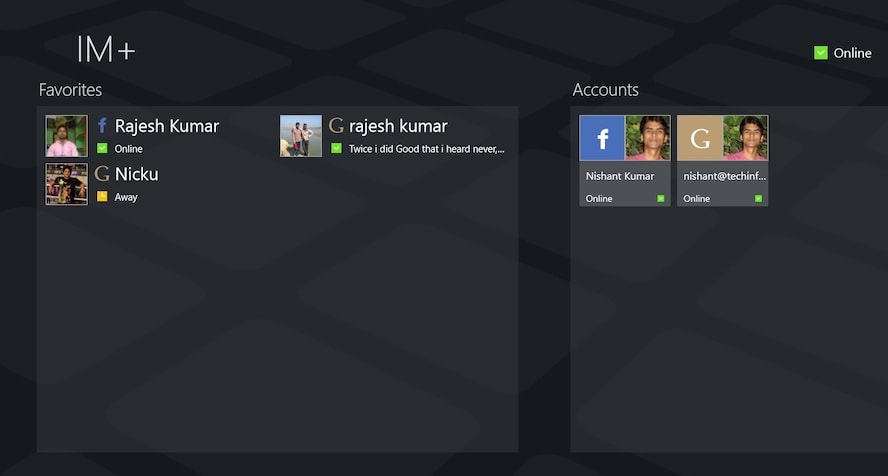888x476 pixels.
Task: Click the green status indicator on Nishant Kumar account
Action: pos(660,199)
